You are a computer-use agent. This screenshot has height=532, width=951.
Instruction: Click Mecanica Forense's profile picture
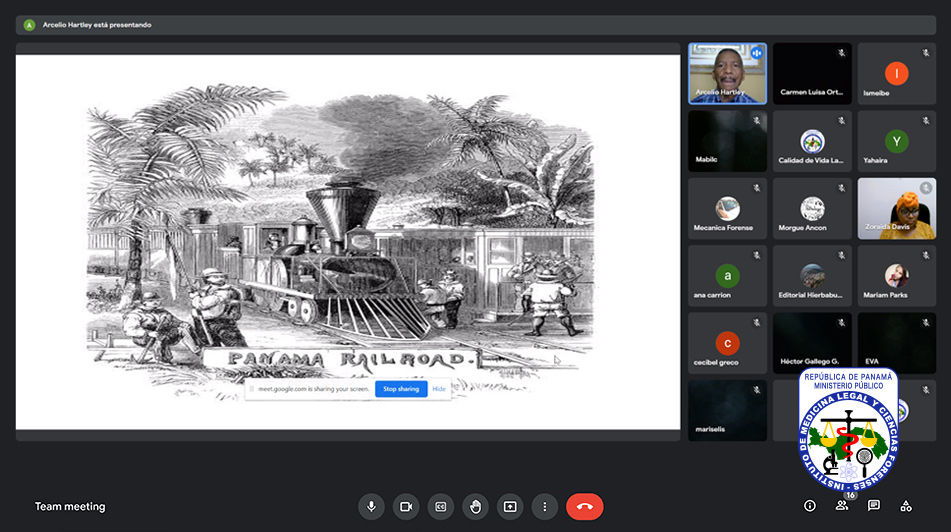(x=727, y=209)
